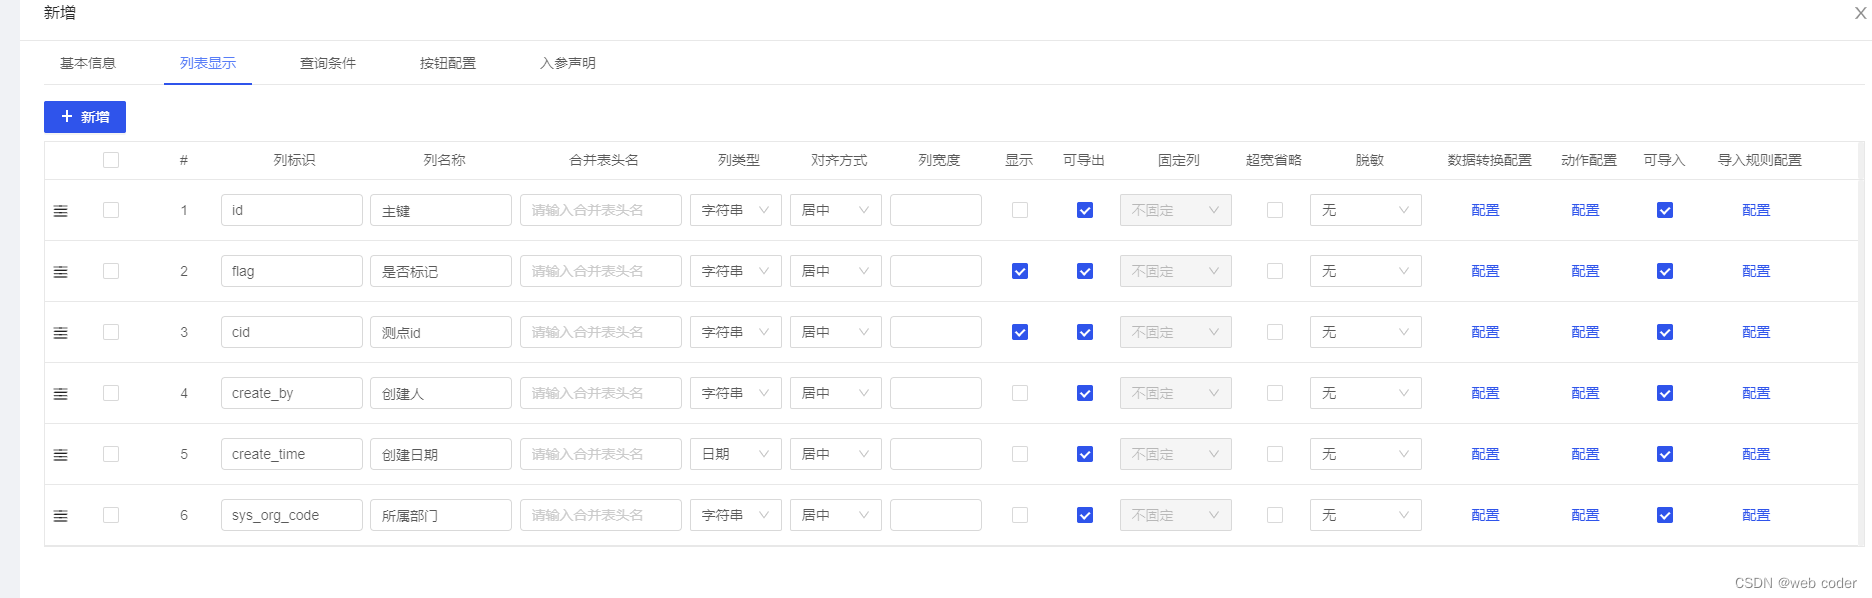Screen dimensions: 1872x598
Task: Click the 列宽度 input in the id row
Action: 936,210
